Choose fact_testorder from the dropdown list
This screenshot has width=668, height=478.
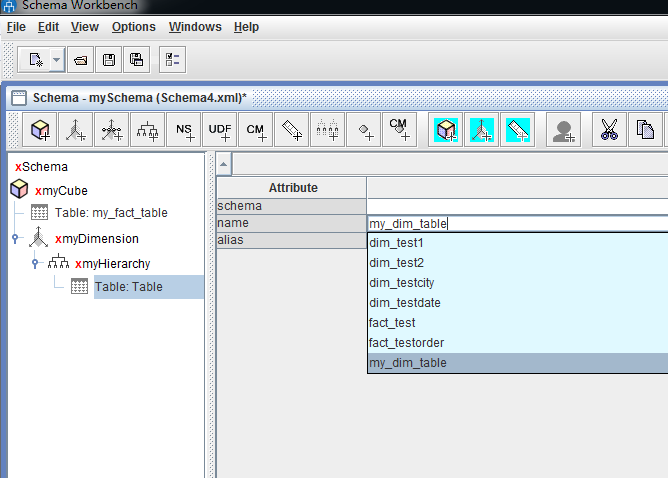[x=407, y=343]
